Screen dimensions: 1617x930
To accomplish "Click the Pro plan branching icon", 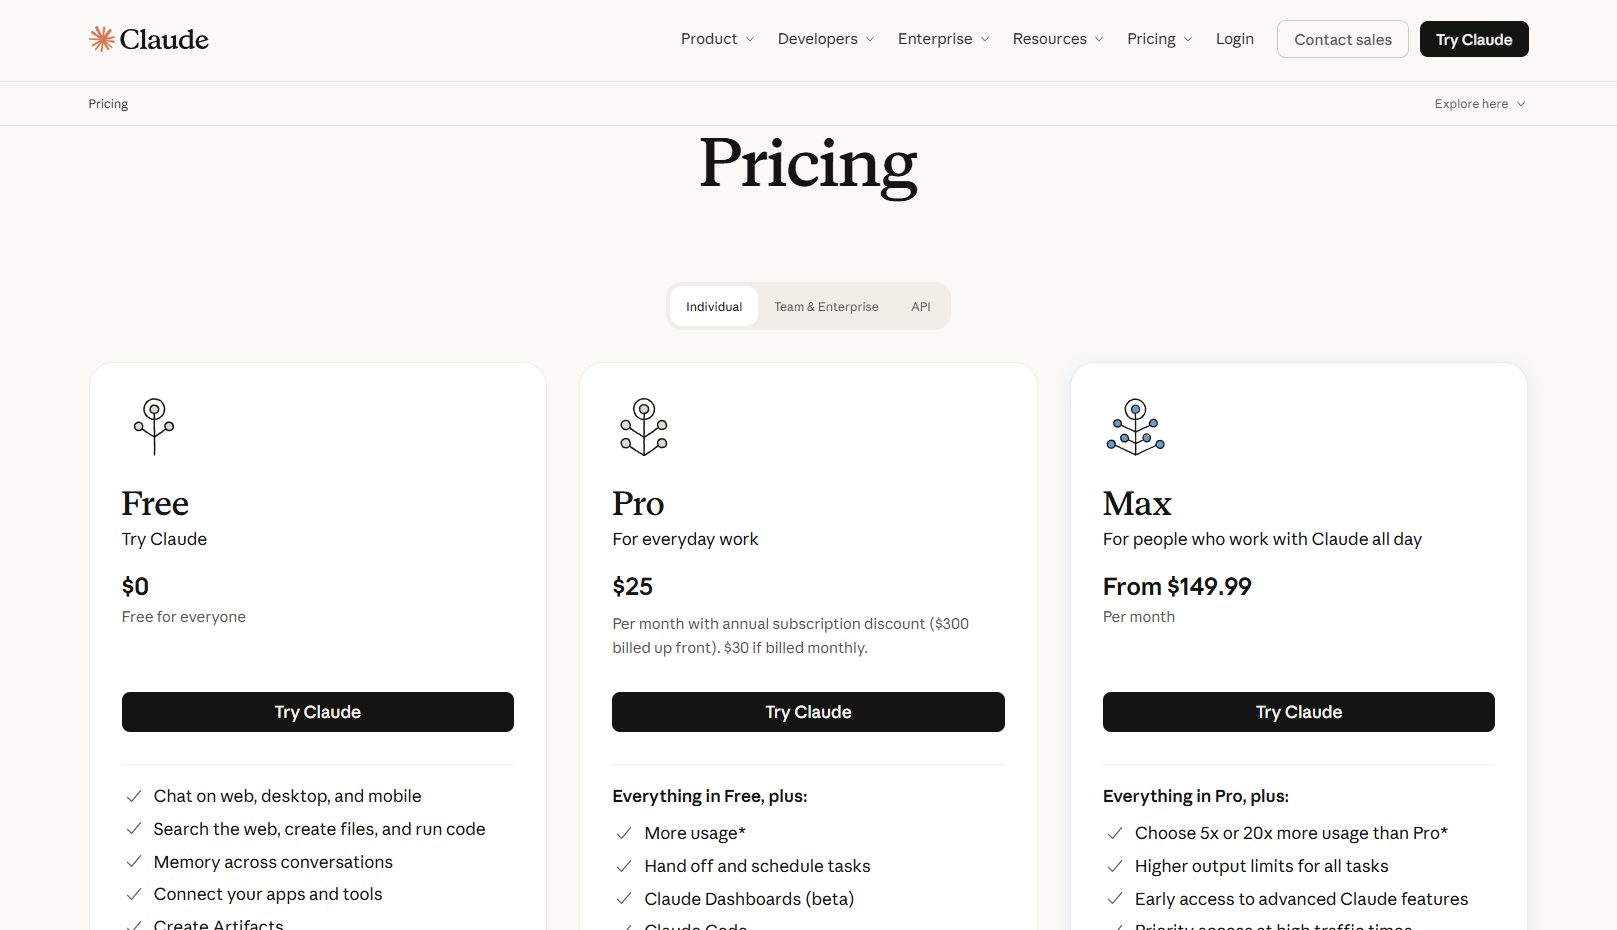I will click(644, 427).
